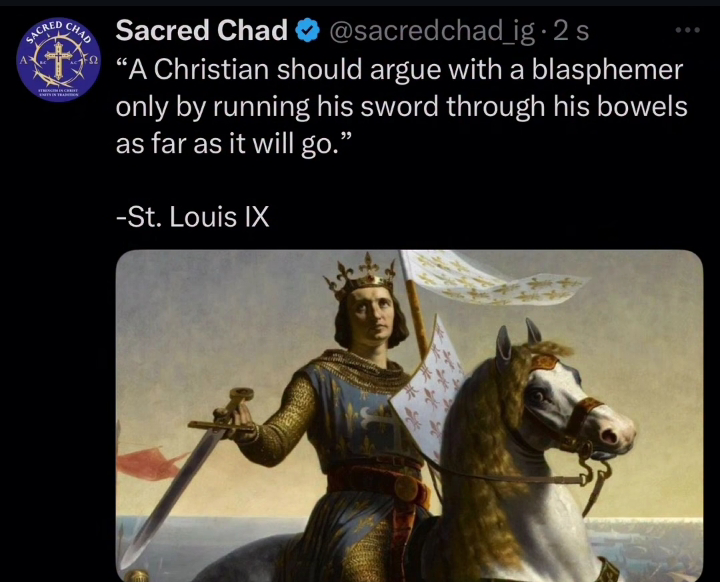Click the 2 s timestamp
Screen dimensions: 720x582
[571, 31]
